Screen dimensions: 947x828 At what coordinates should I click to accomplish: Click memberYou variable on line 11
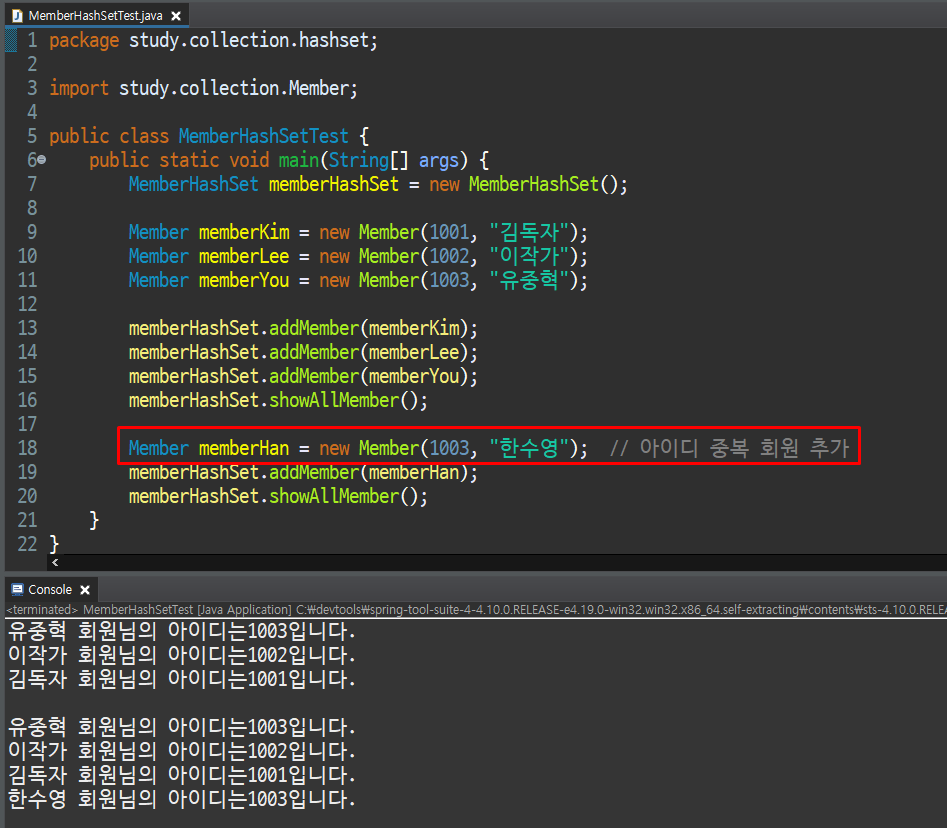pyautogui.click(x=244, y=280)
